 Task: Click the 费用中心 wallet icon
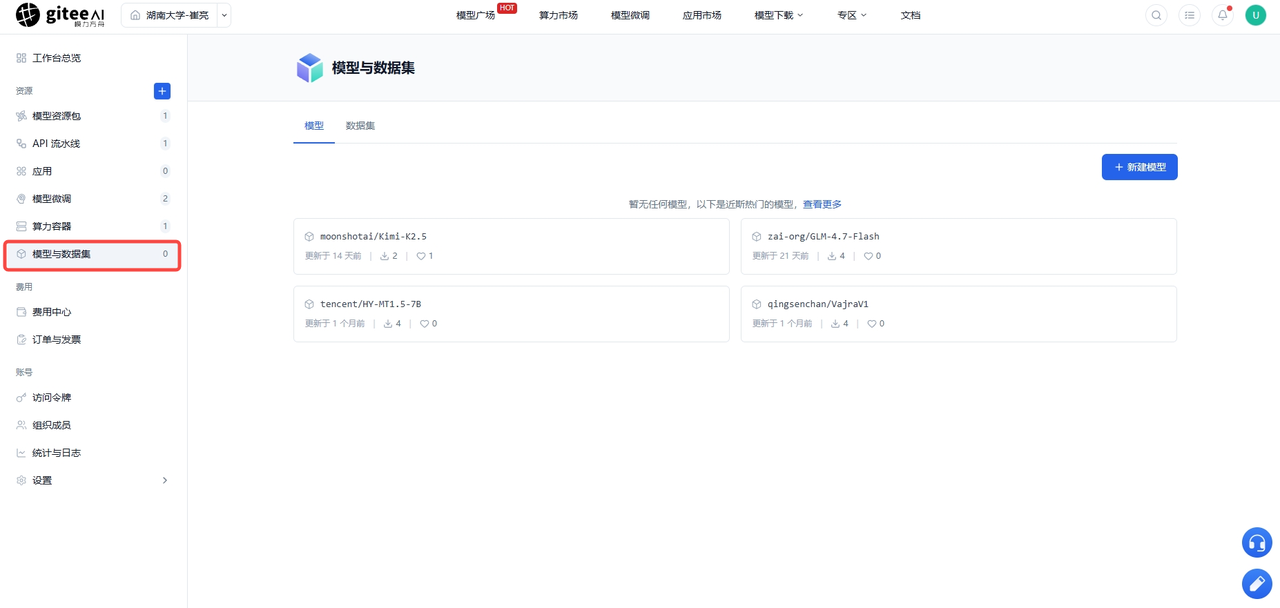tap(21, 312)
